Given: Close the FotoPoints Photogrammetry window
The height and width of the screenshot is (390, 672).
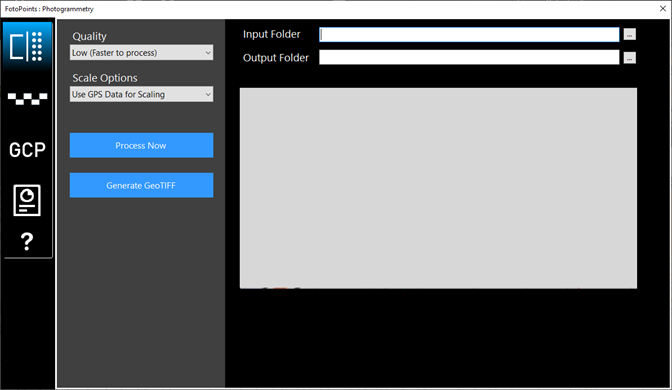Looking at the screenshot, I should (662, 9).
